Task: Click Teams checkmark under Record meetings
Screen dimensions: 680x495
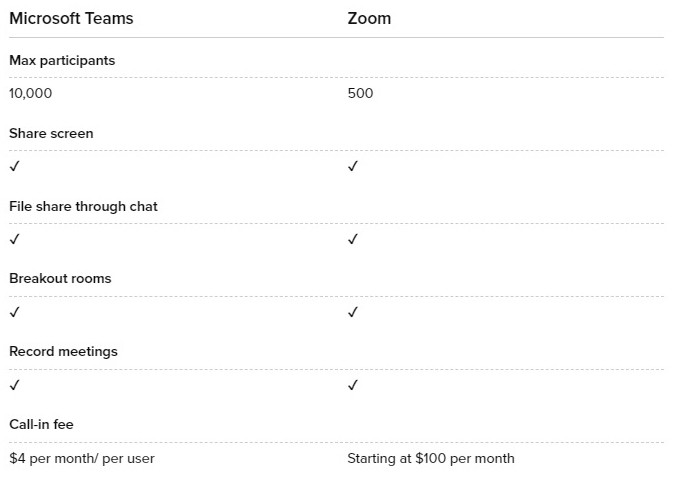Action: point(14,385)
